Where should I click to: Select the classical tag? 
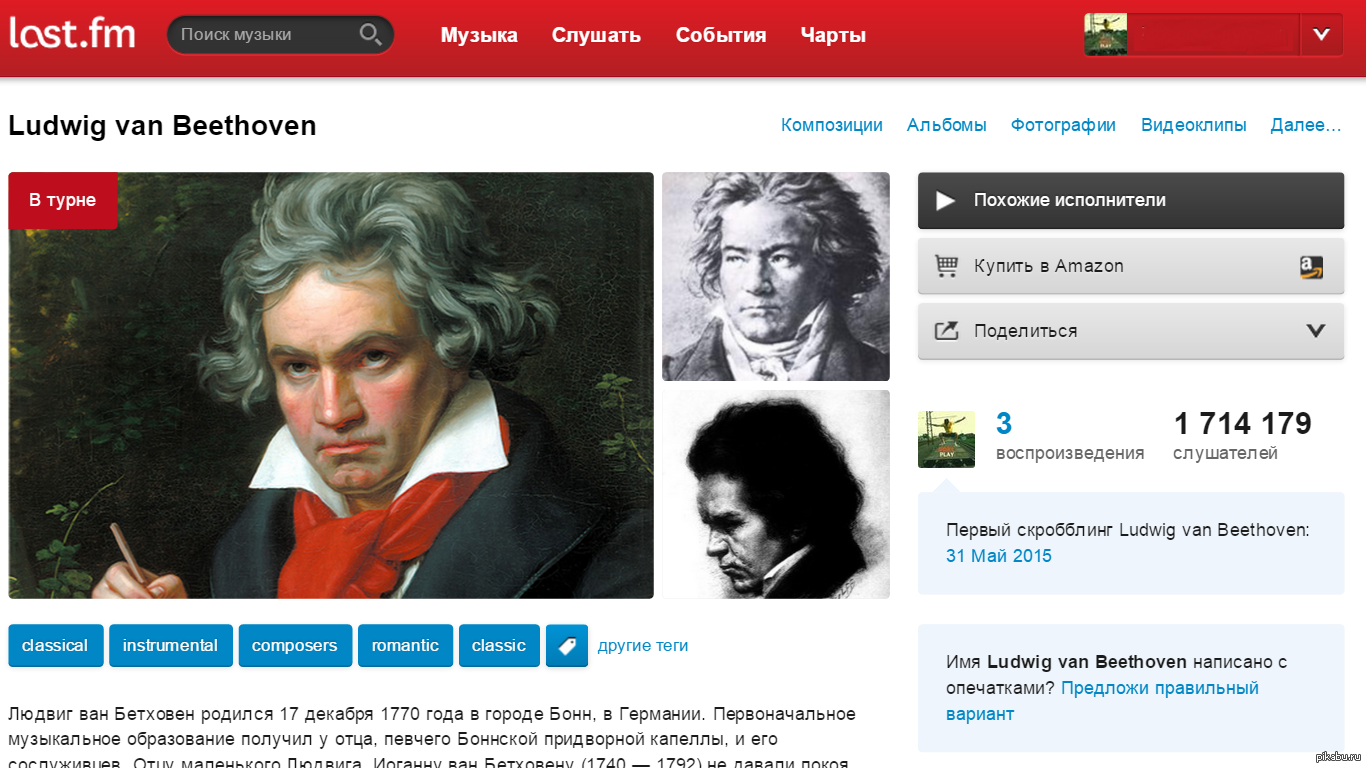(x=55, y=646)
